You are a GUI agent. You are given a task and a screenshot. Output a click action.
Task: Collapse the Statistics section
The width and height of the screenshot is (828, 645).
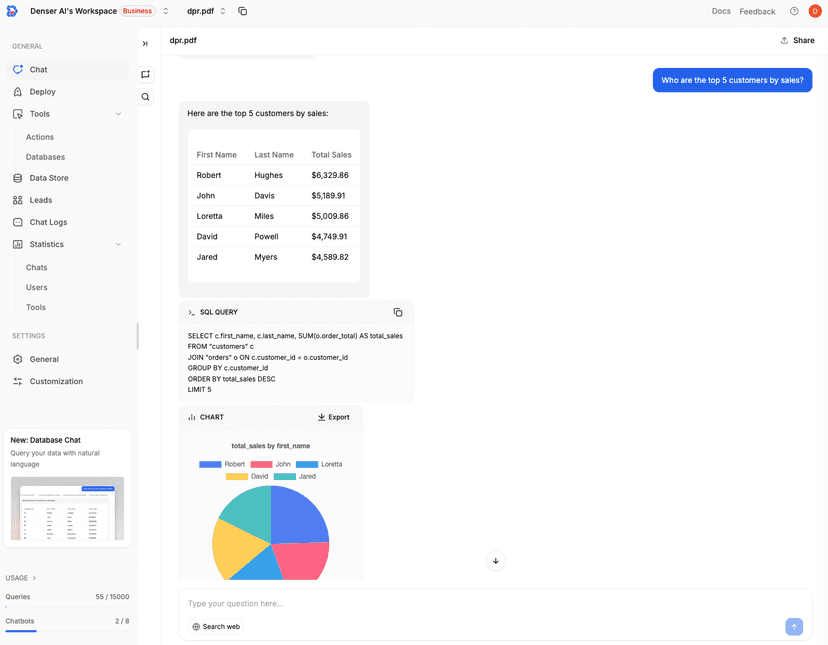point(118,243)
